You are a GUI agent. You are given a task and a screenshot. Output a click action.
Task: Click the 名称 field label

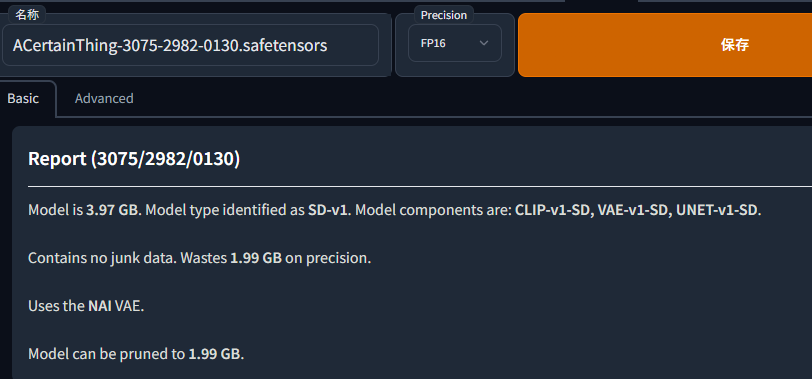27,15
